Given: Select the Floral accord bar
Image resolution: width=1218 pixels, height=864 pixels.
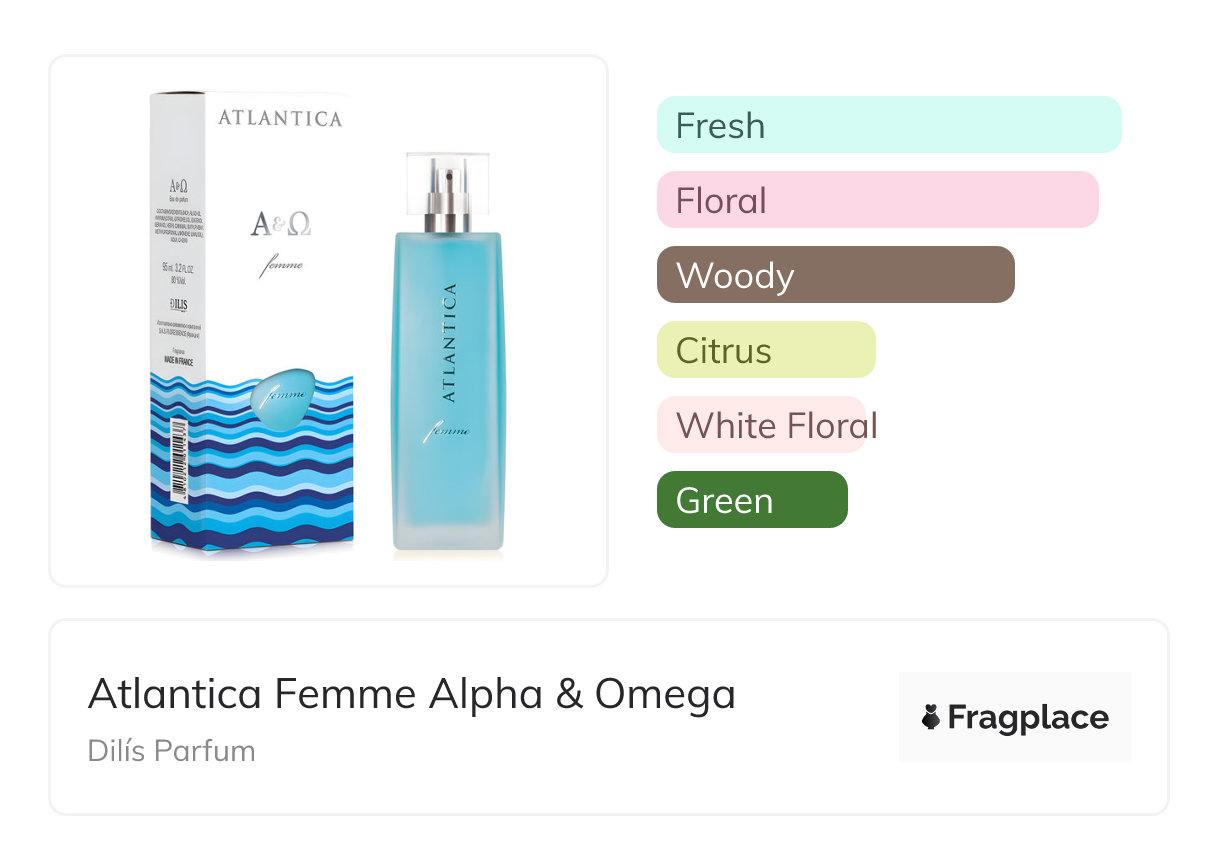Looking at the screenshot, I should pos(877,200).
